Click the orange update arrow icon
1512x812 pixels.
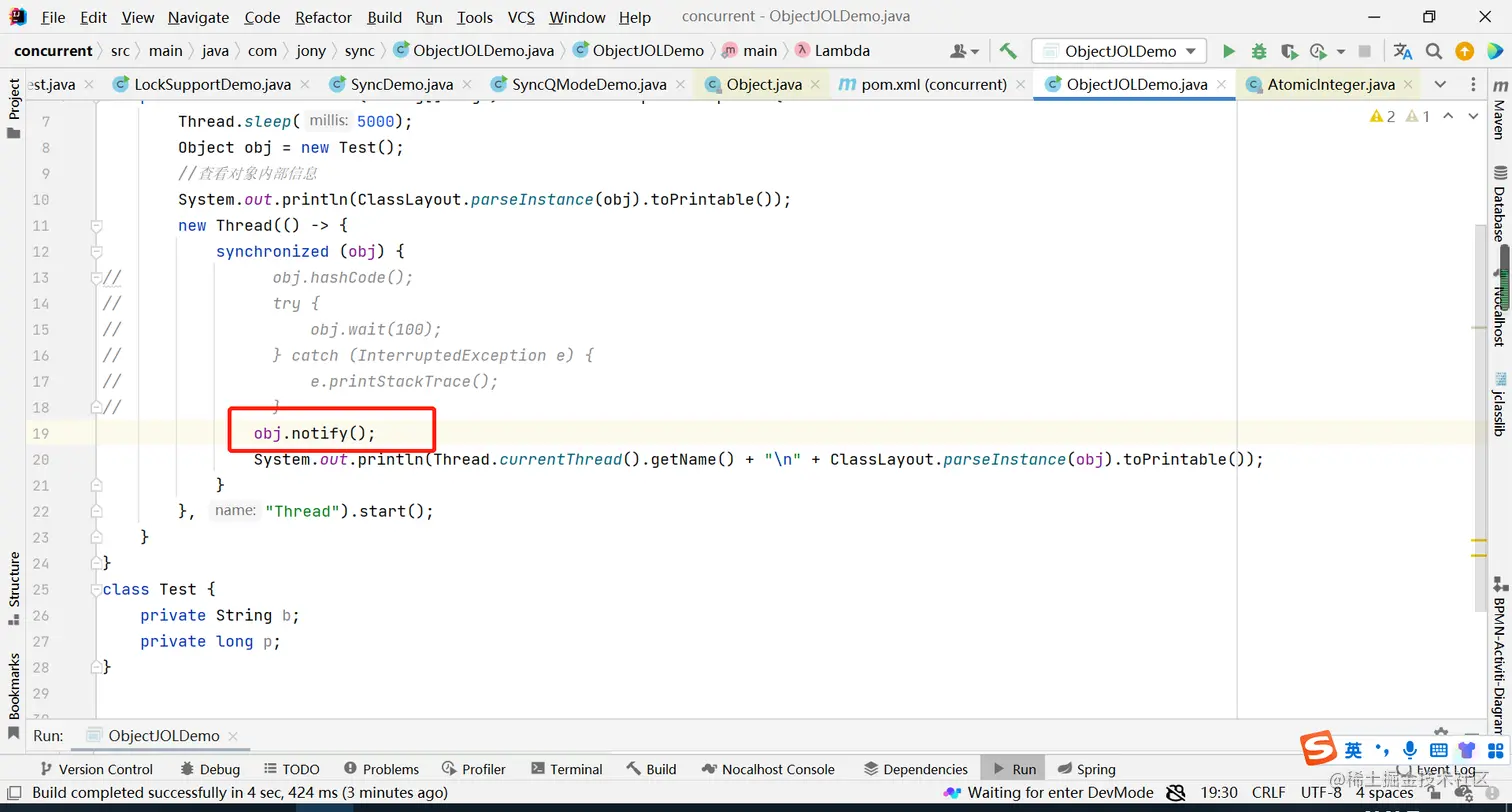pyautogui.click(x=1464, y=51)
